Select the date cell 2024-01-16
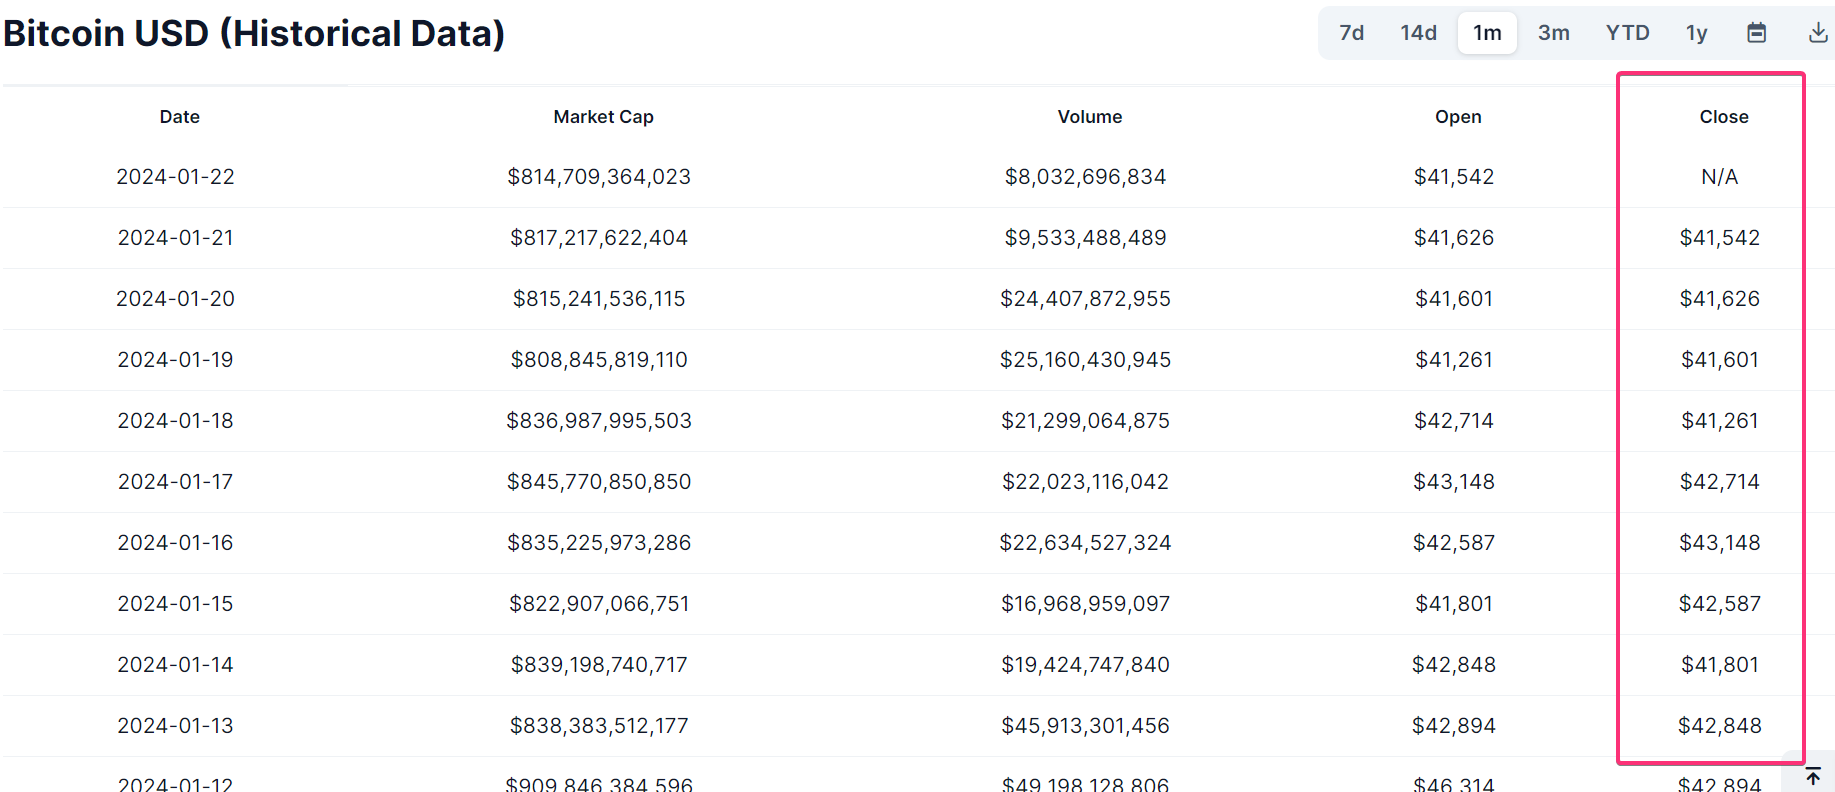The height and width of the screenshot is (792, 1835). (x=175, y=543)
